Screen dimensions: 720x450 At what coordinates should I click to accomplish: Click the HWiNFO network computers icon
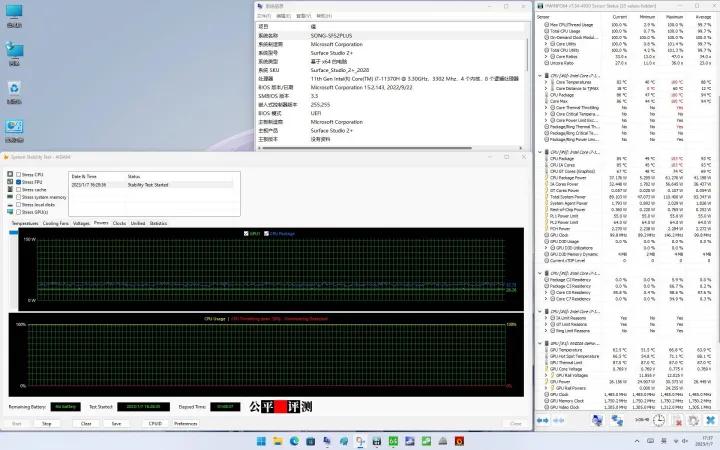619,420
